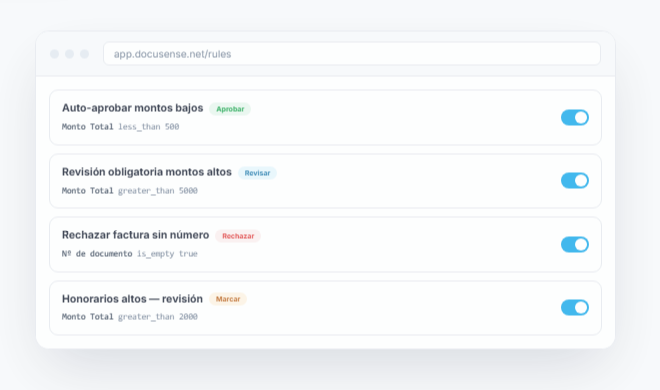The image size is (660, 390).
Task: Click condition Nº de documento is_empty true
Action: 130,254
